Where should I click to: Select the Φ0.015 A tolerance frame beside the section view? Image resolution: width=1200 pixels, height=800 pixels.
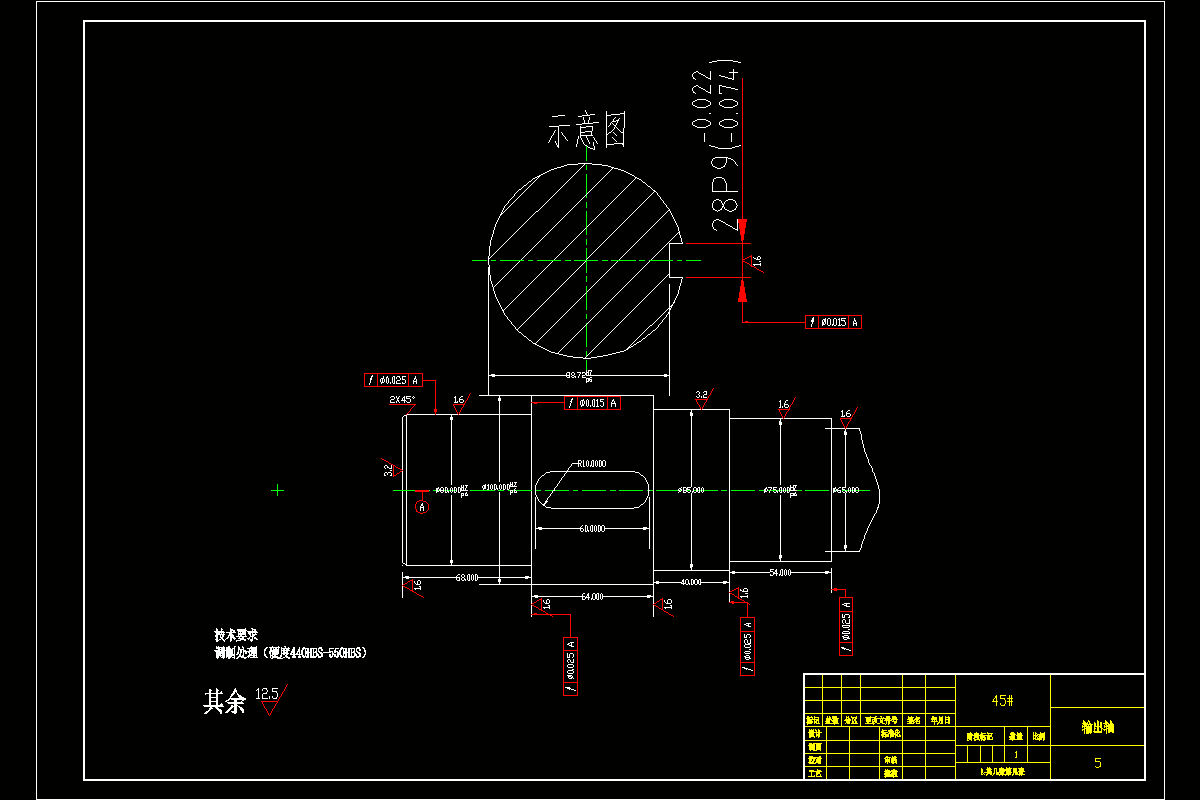[834, 322]
